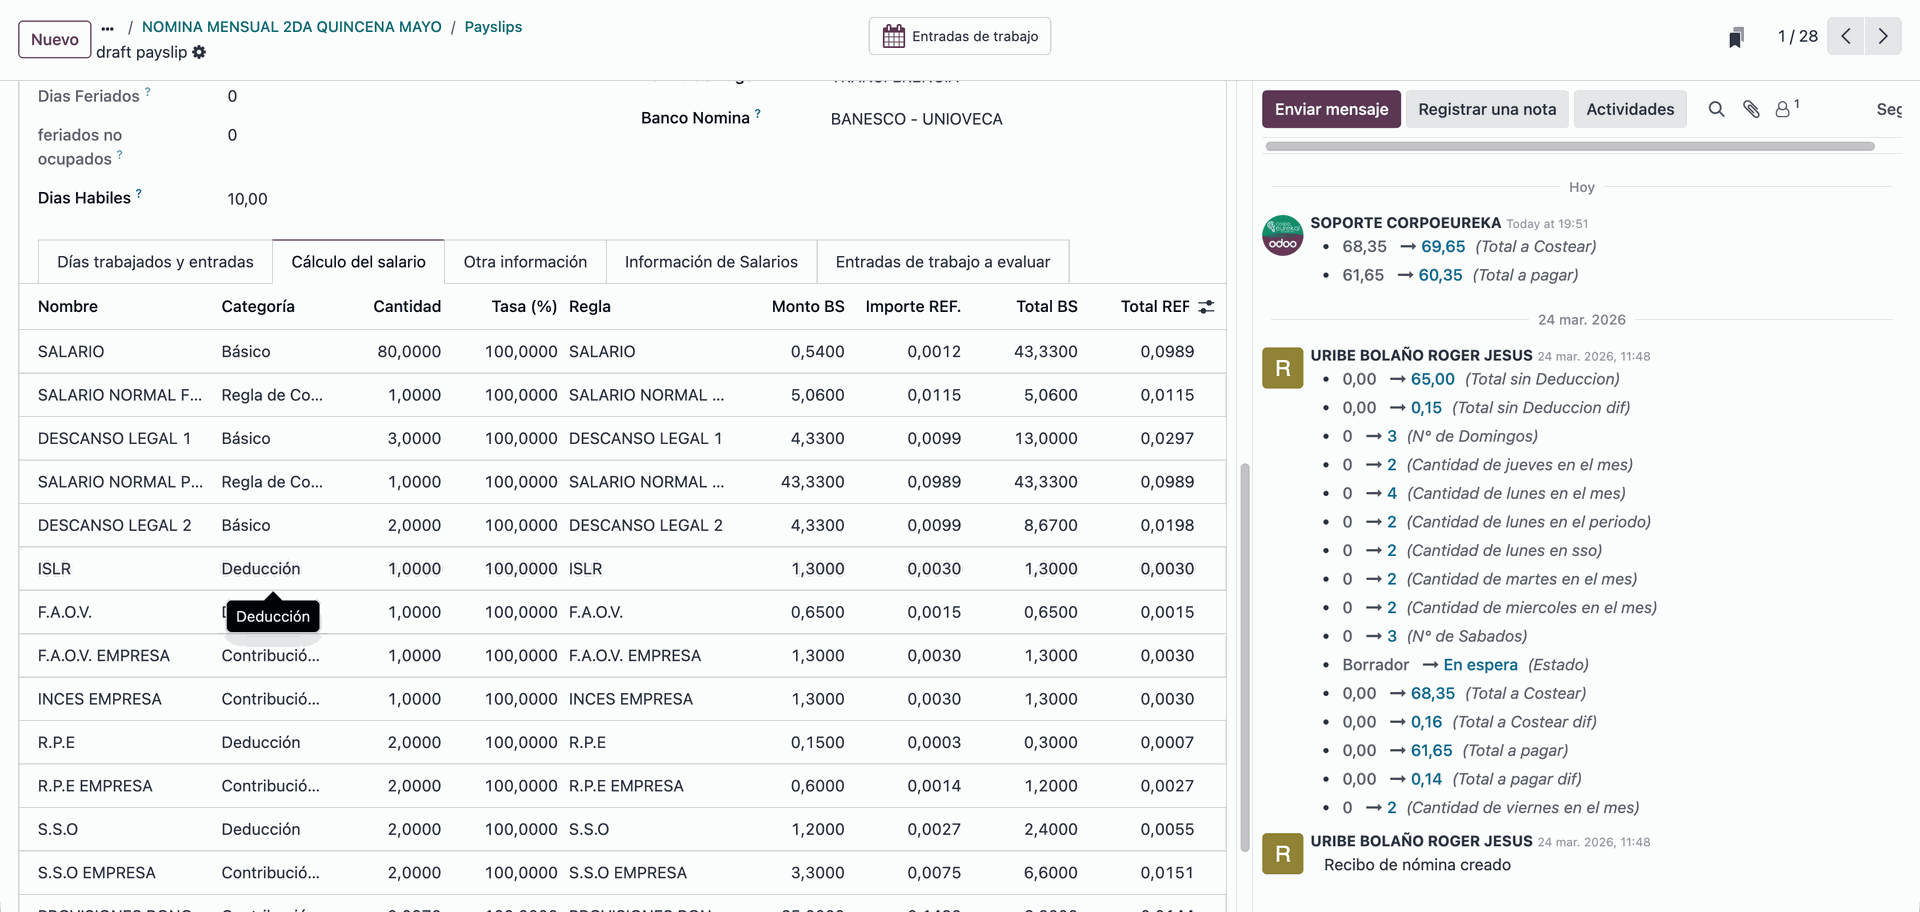Show followers via the person icon

tap(1784, 109)
